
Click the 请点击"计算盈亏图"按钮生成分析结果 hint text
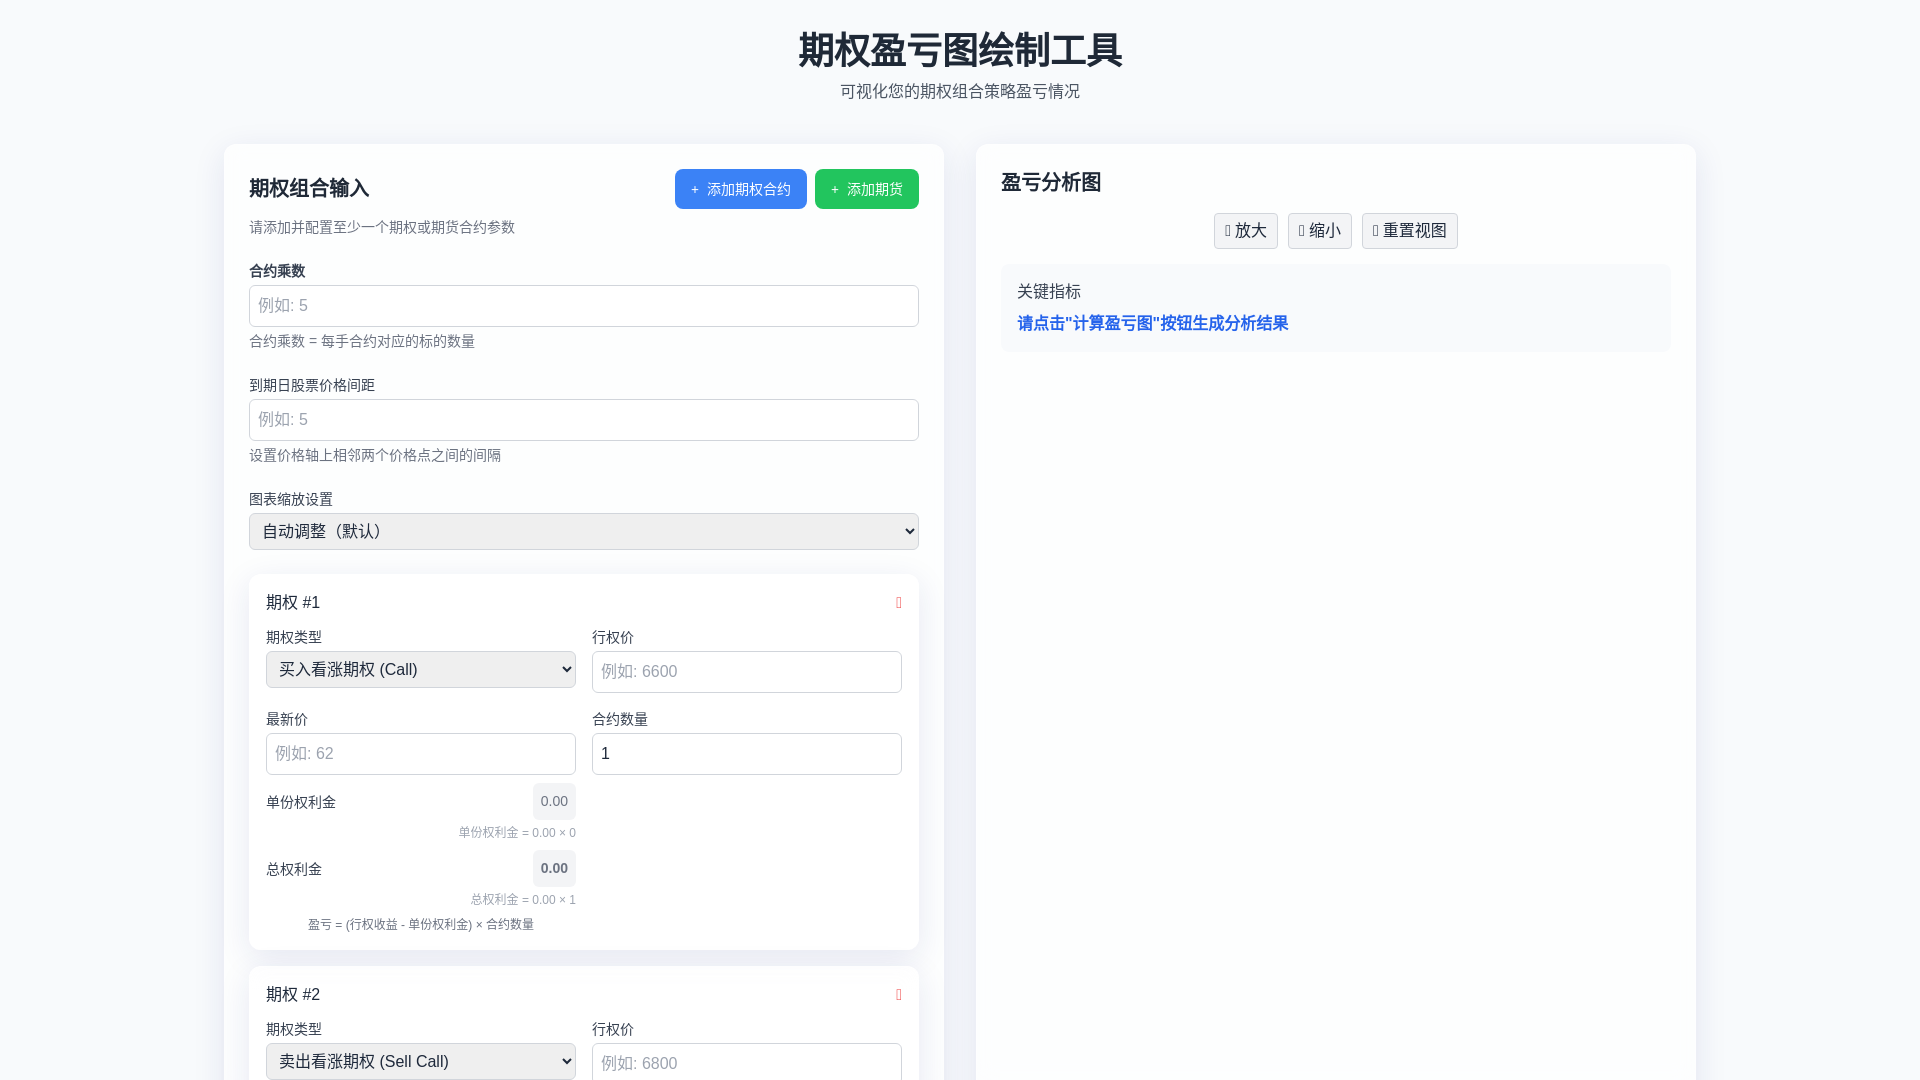(x=1152, y=324)
